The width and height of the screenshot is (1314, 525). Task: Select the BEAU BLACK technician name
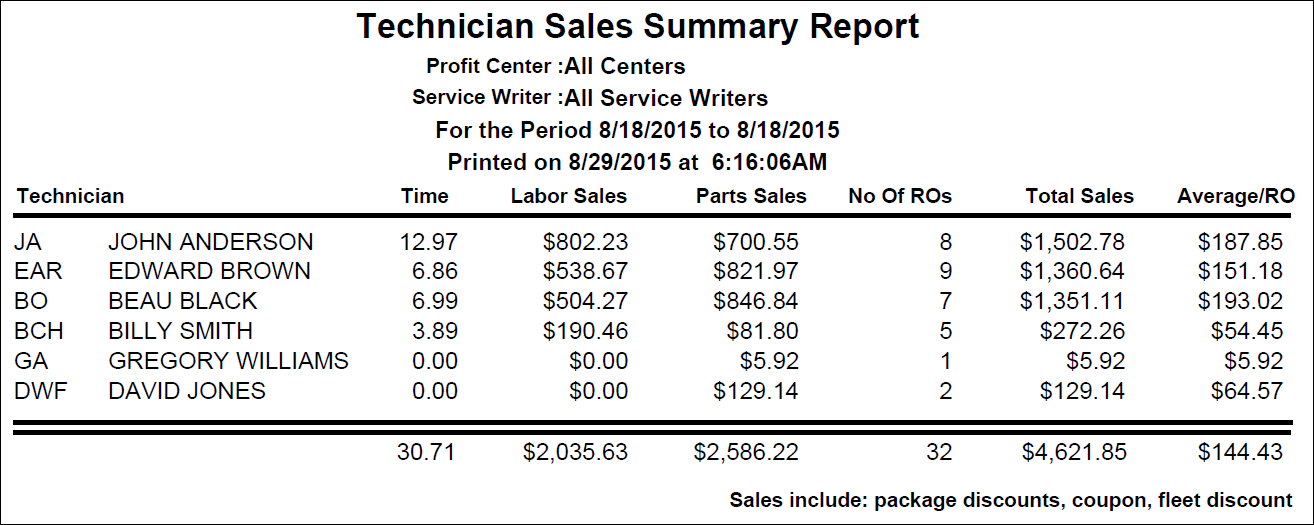point(182,301)
